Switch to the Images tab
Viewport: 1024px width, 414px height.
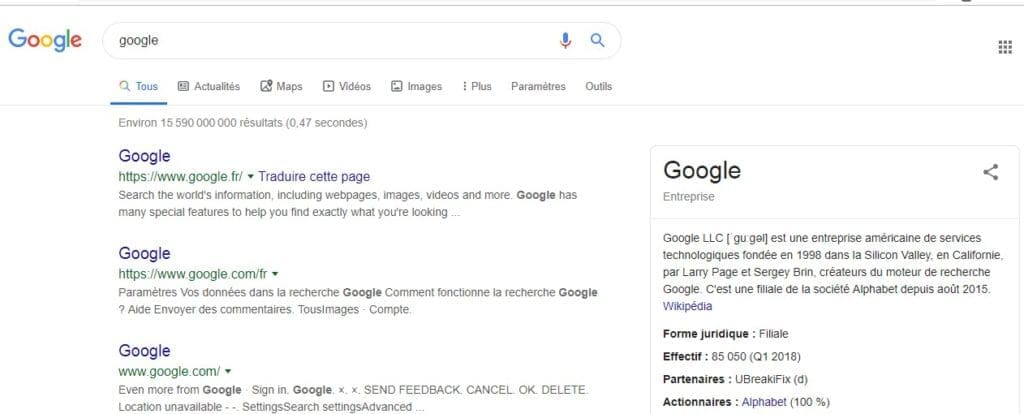coord(417,86)
